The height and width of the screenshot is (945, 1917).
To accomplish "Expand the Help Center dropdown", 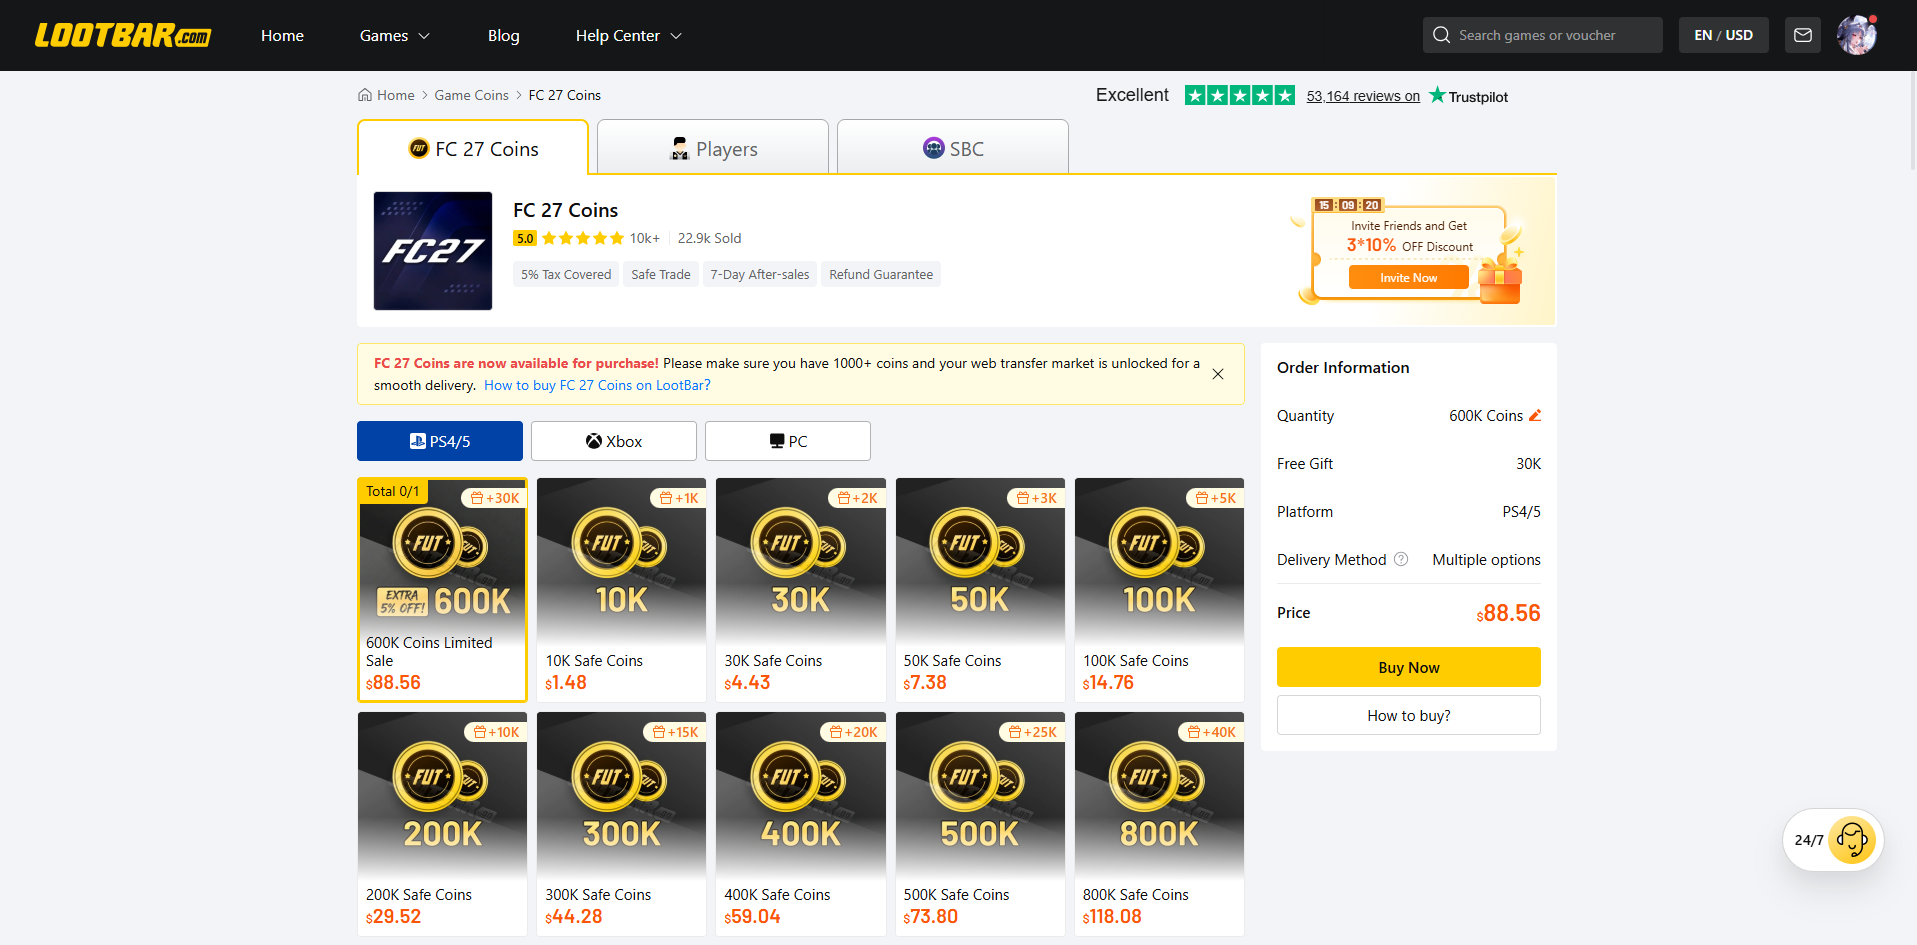I will coord(628,36).
